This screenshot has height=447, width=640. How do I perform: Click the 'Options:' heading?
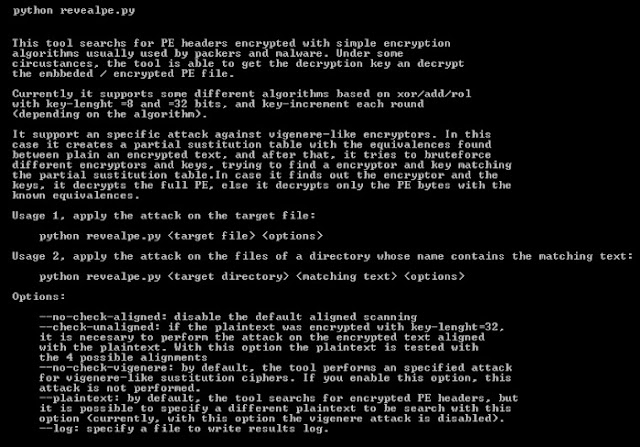coord(38,296)
